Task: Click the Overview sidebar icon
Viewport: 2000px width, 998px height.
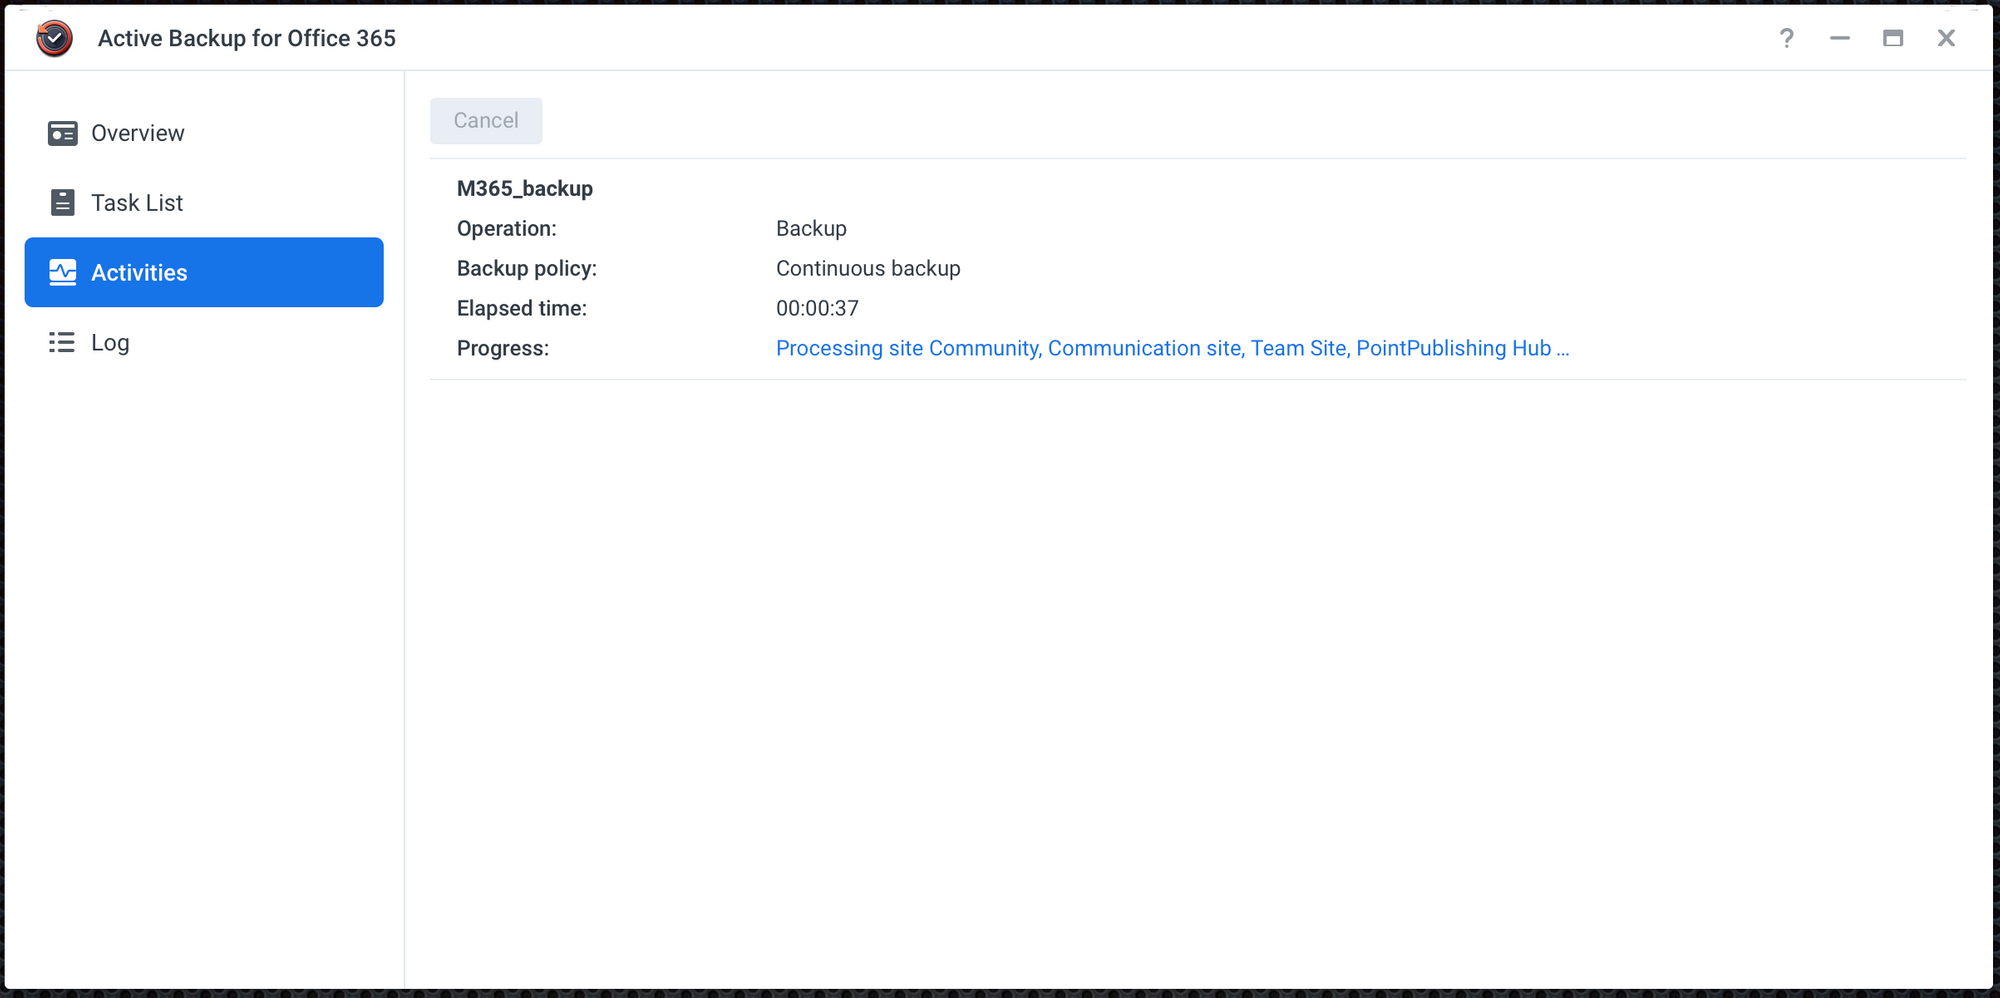Action: [x=62, y=133]
